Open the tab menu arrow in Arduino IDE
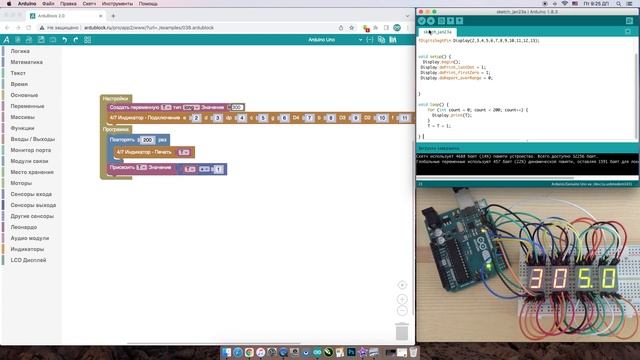Image resolution: width=640 pixels, height=360 pixels. click(x=628, y=31)
